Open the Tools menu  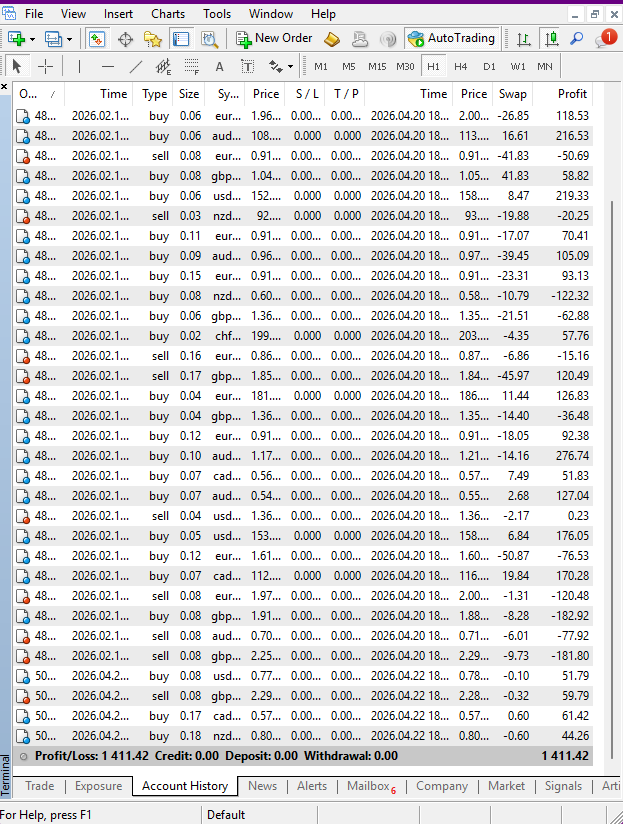pyautogui.click(x=217, y=14)
